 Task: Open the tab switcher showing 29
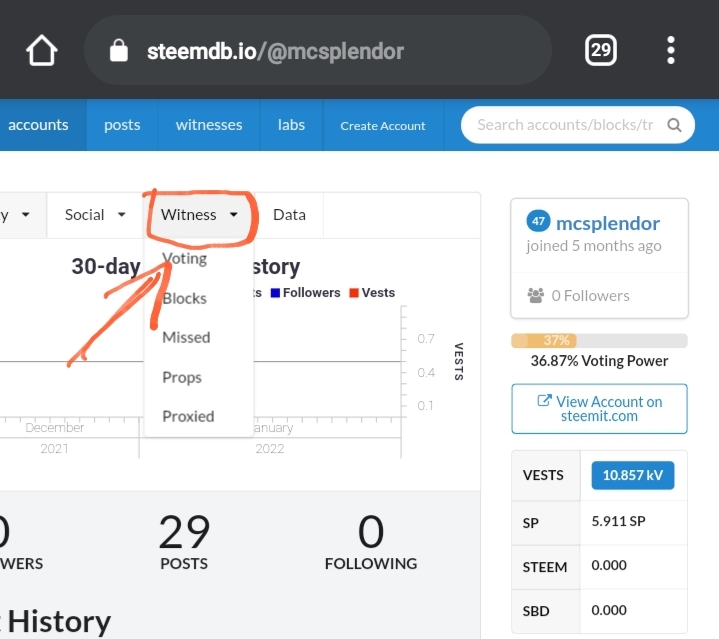601,50
